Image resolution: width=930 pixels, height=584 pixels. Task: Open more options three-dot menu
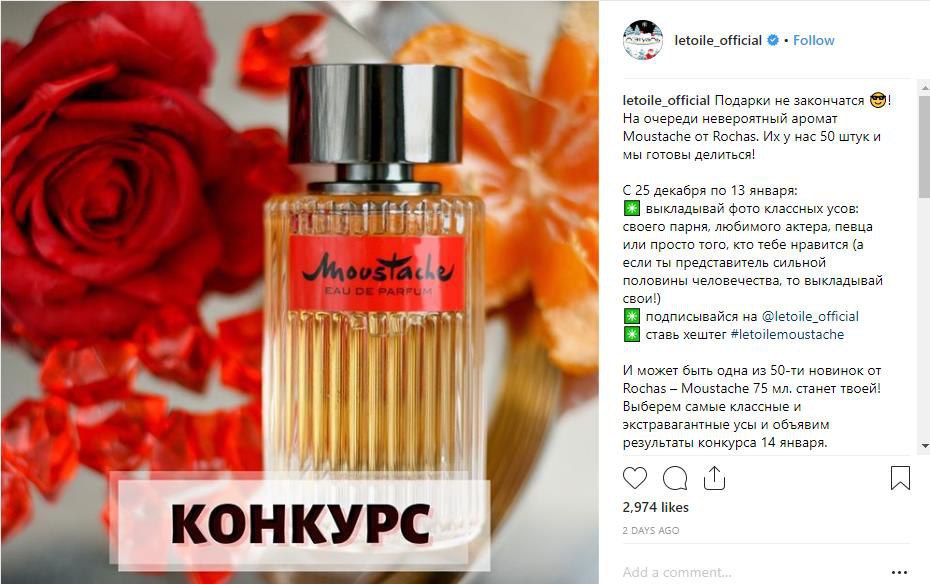[x=899, y=573]
